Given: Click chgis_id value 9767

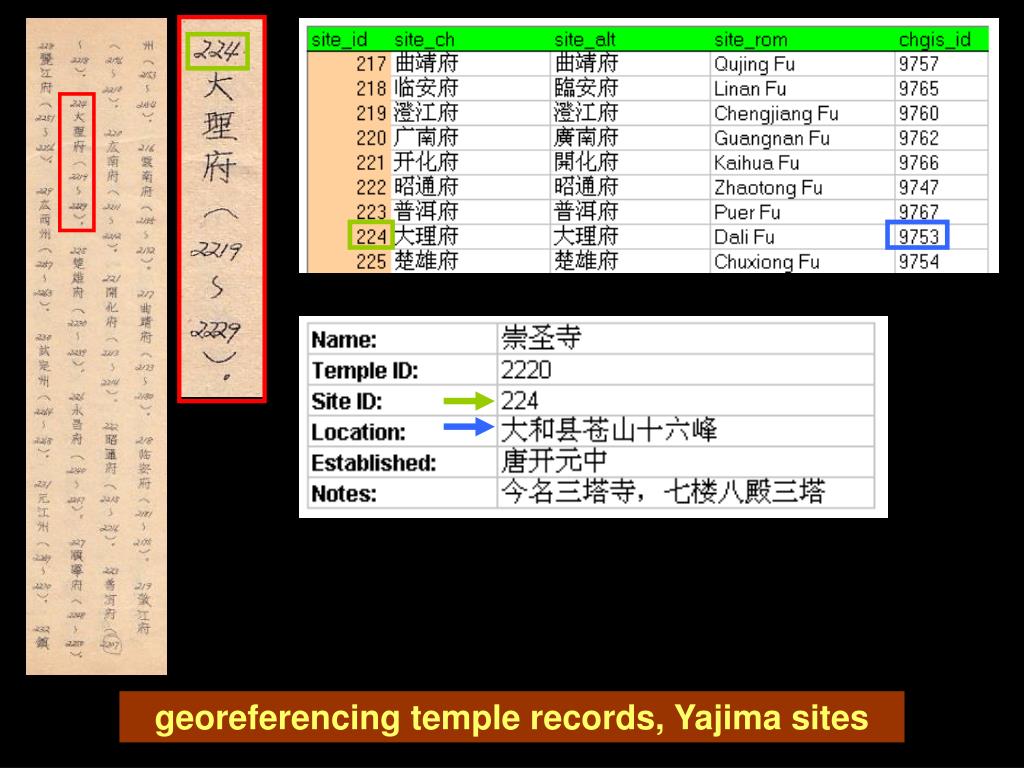Looking at the screenshot, I should point(918,212).
